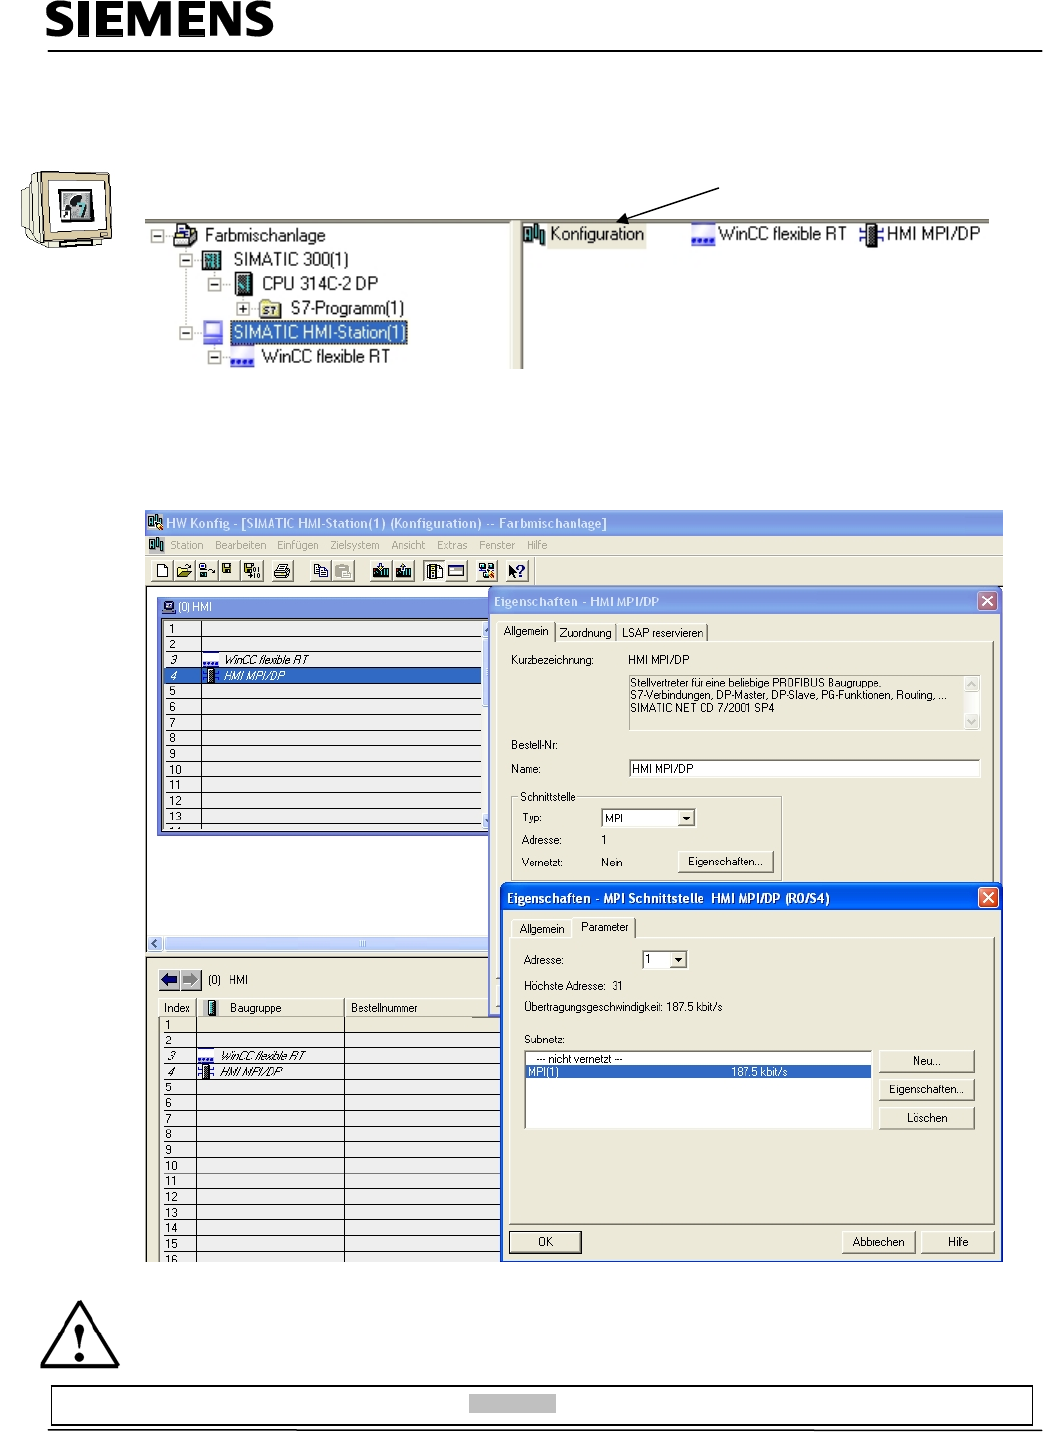
Task: Select the WinCC flexible RT object in right pane
Action: coord(768,234)
